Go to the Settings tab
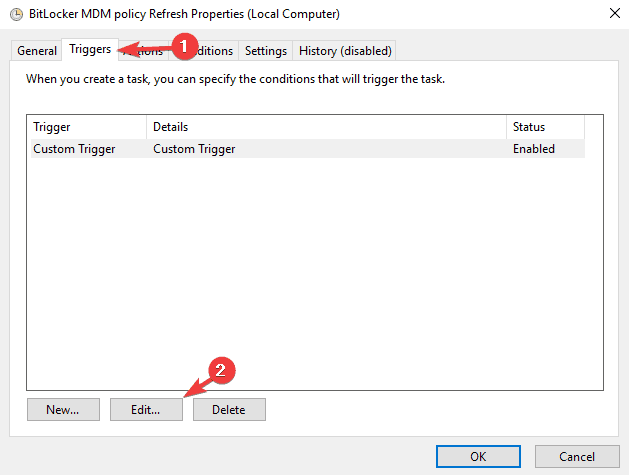The width and height of the screenshot is (629, 475). [x=265, y=51]
